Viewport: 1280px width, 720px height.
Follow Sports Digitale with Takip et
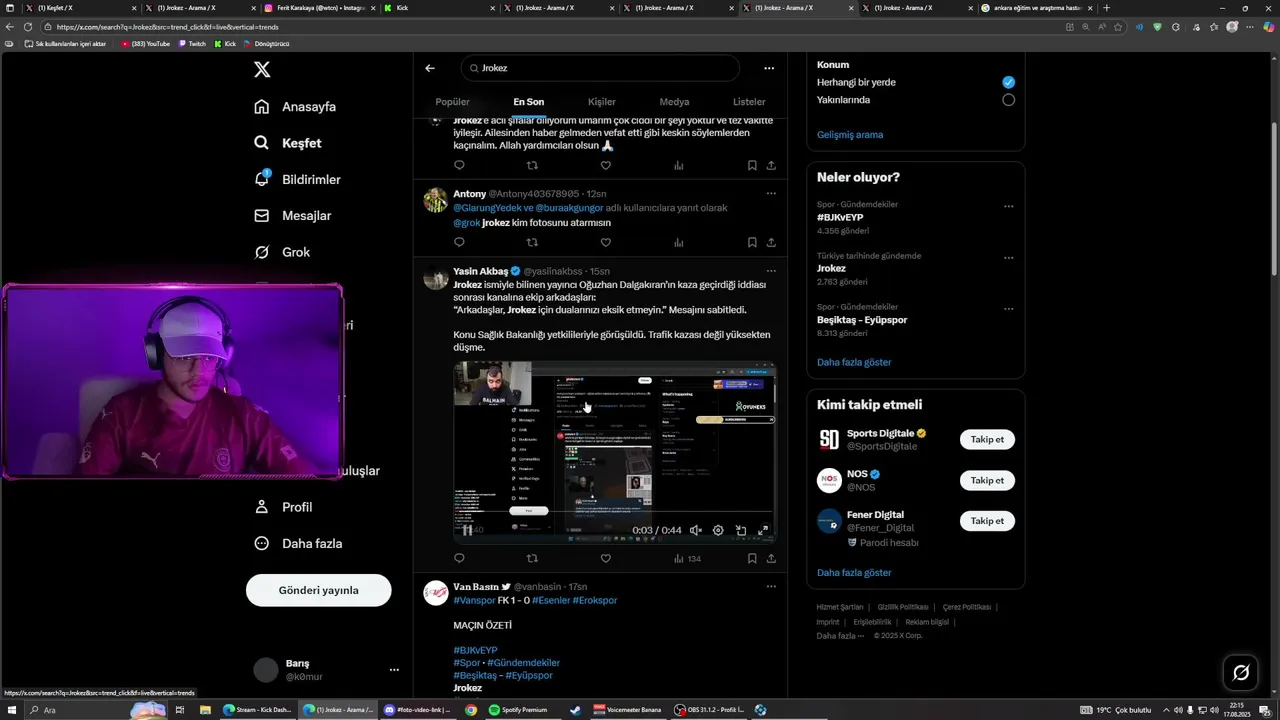pyautogui.click(x=987, y=439)
